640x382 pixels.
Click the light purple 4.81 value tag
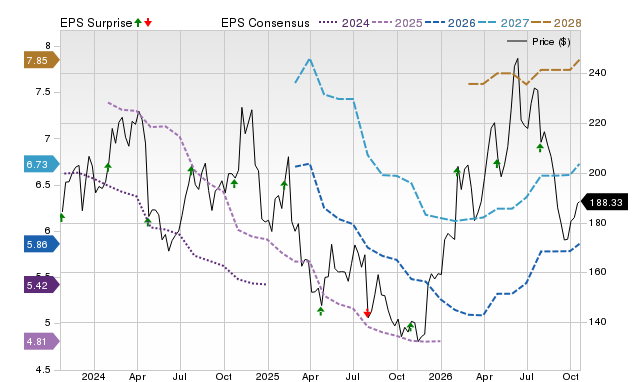coord(42,341)
